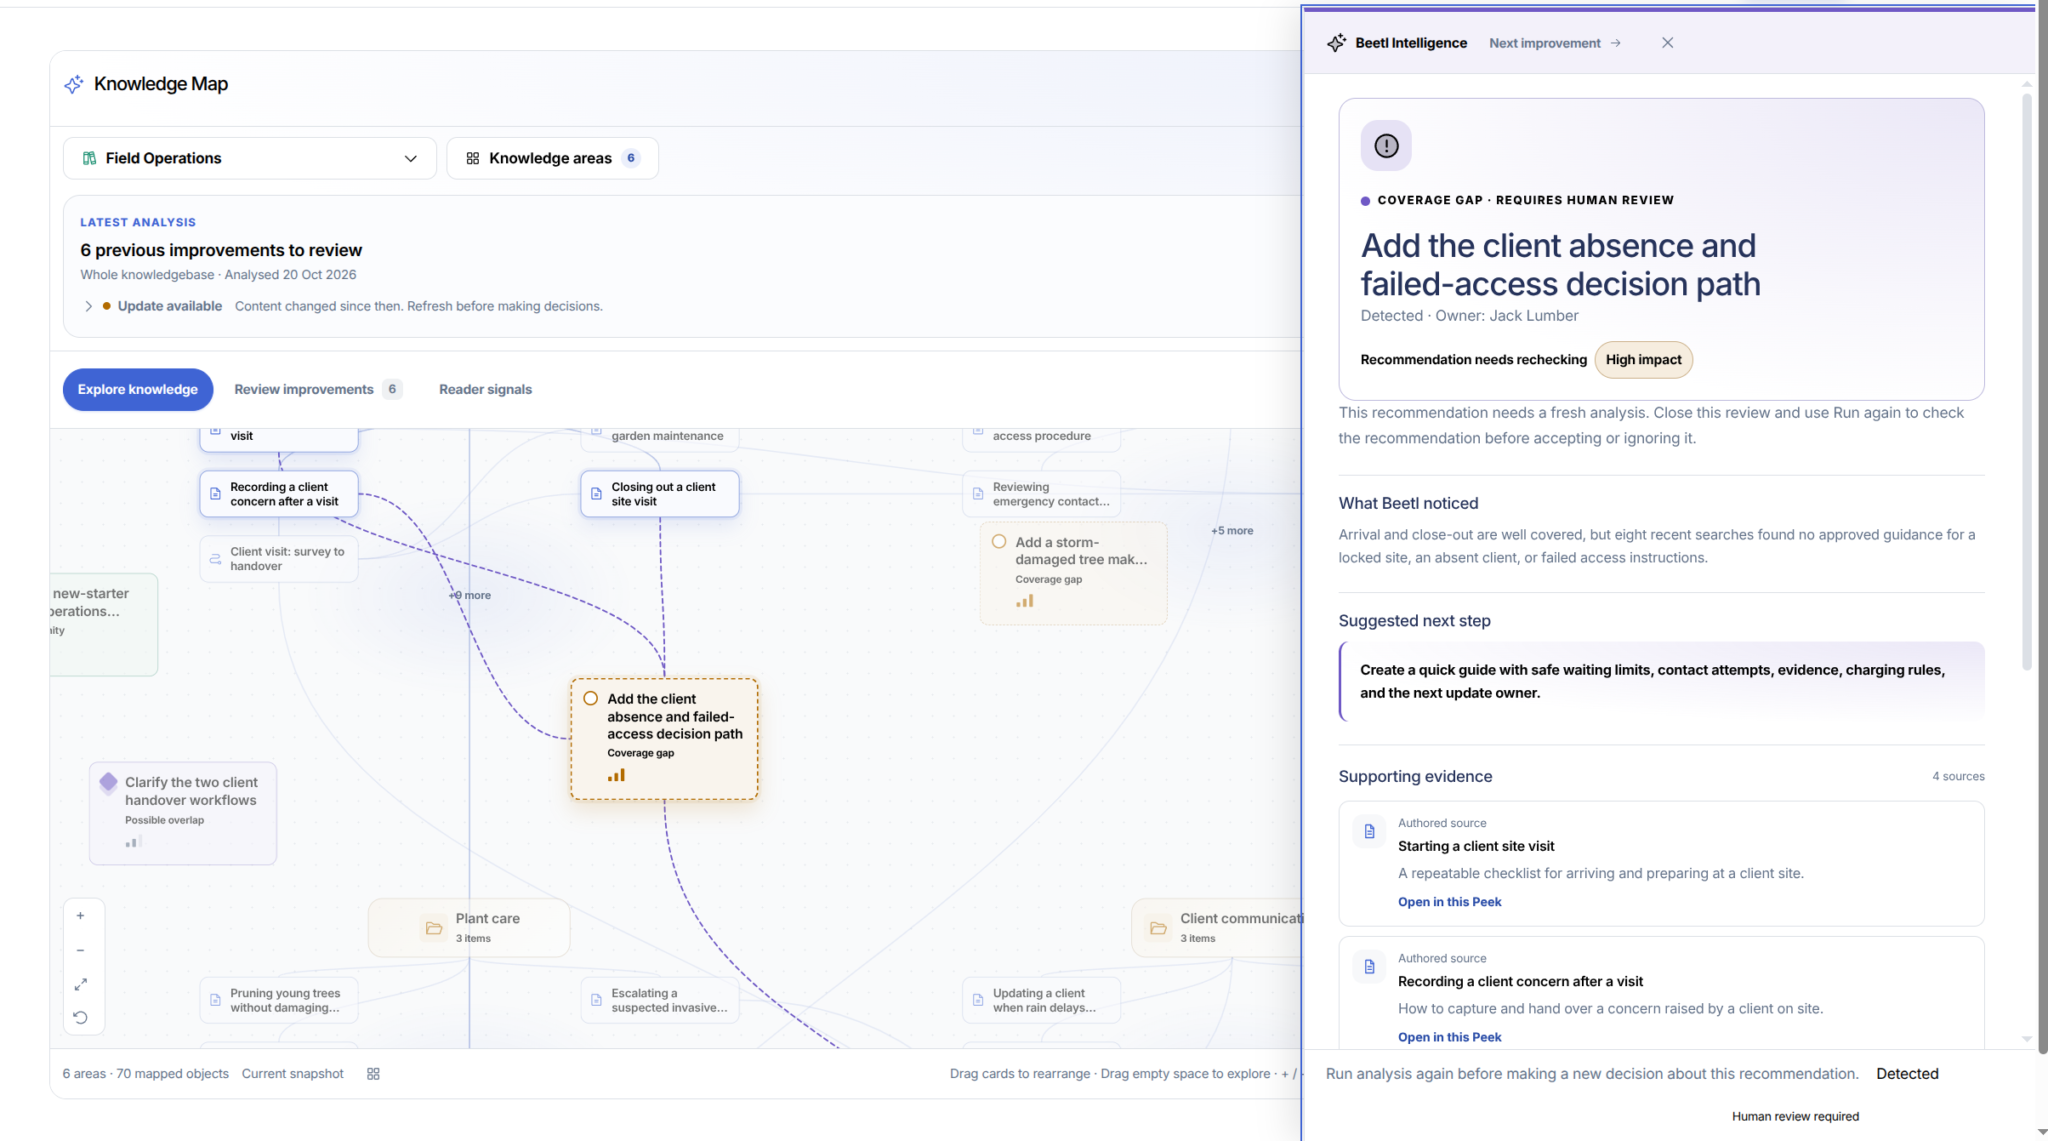Open the Client communication folder

pos(1217,928)
